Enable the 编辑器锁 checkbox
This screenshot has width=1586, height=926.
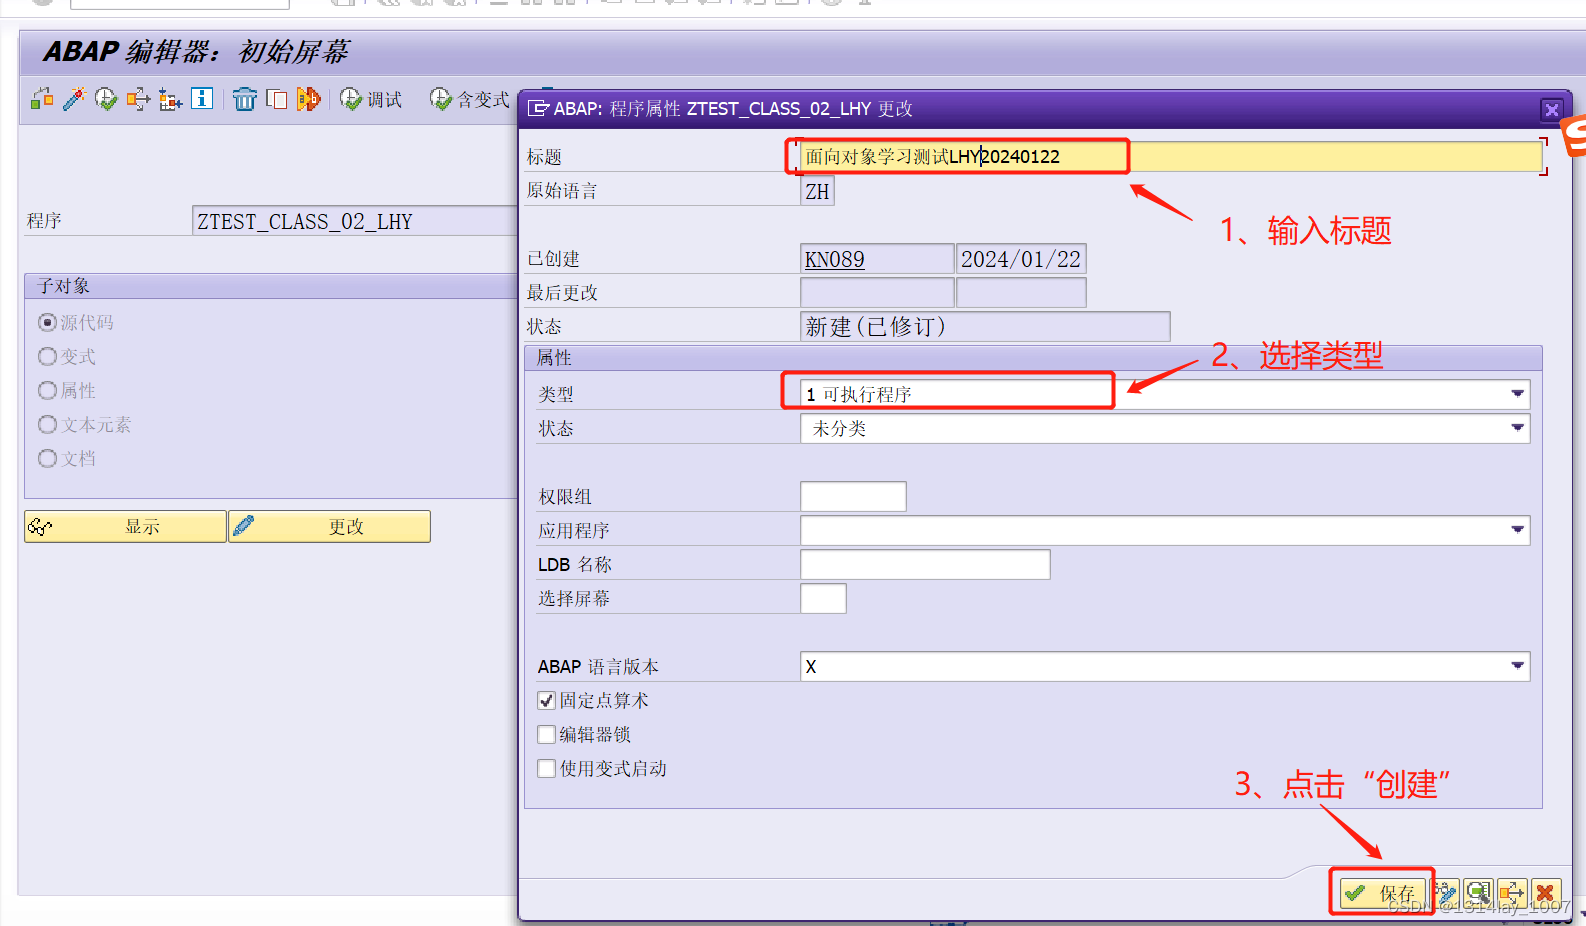pyautogui.click(x=546, y=734)
